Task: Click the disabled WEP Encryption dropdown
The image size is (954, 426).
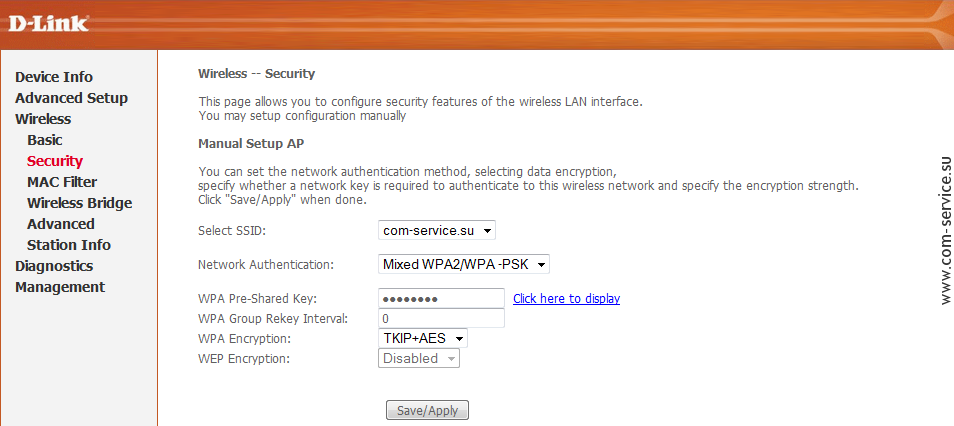Action: (x=419, y=358)
